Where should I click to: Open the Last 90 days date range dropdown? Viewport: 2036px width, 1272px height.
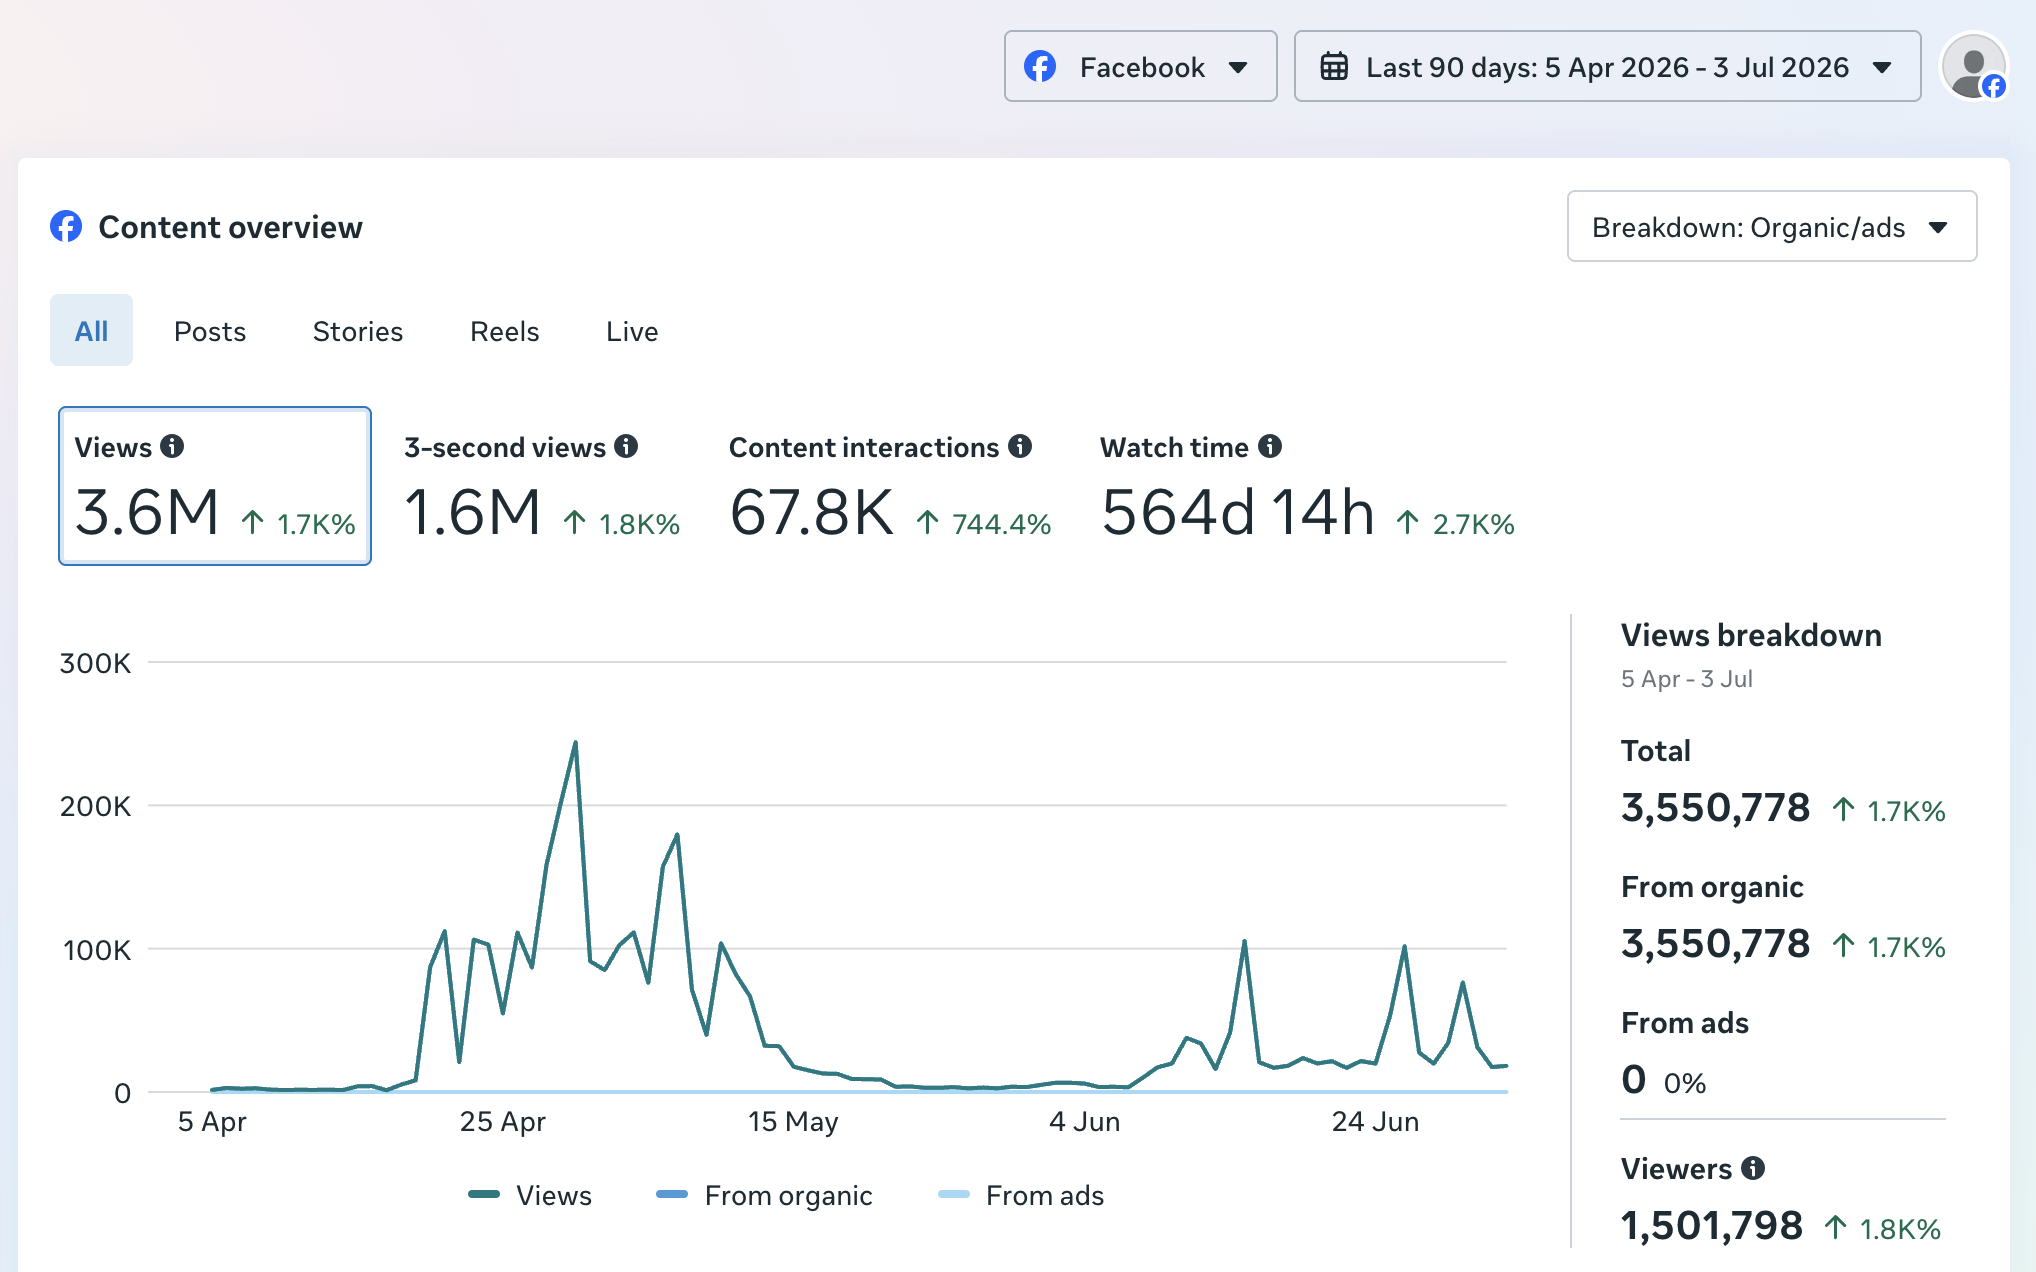click(1607, 66)
